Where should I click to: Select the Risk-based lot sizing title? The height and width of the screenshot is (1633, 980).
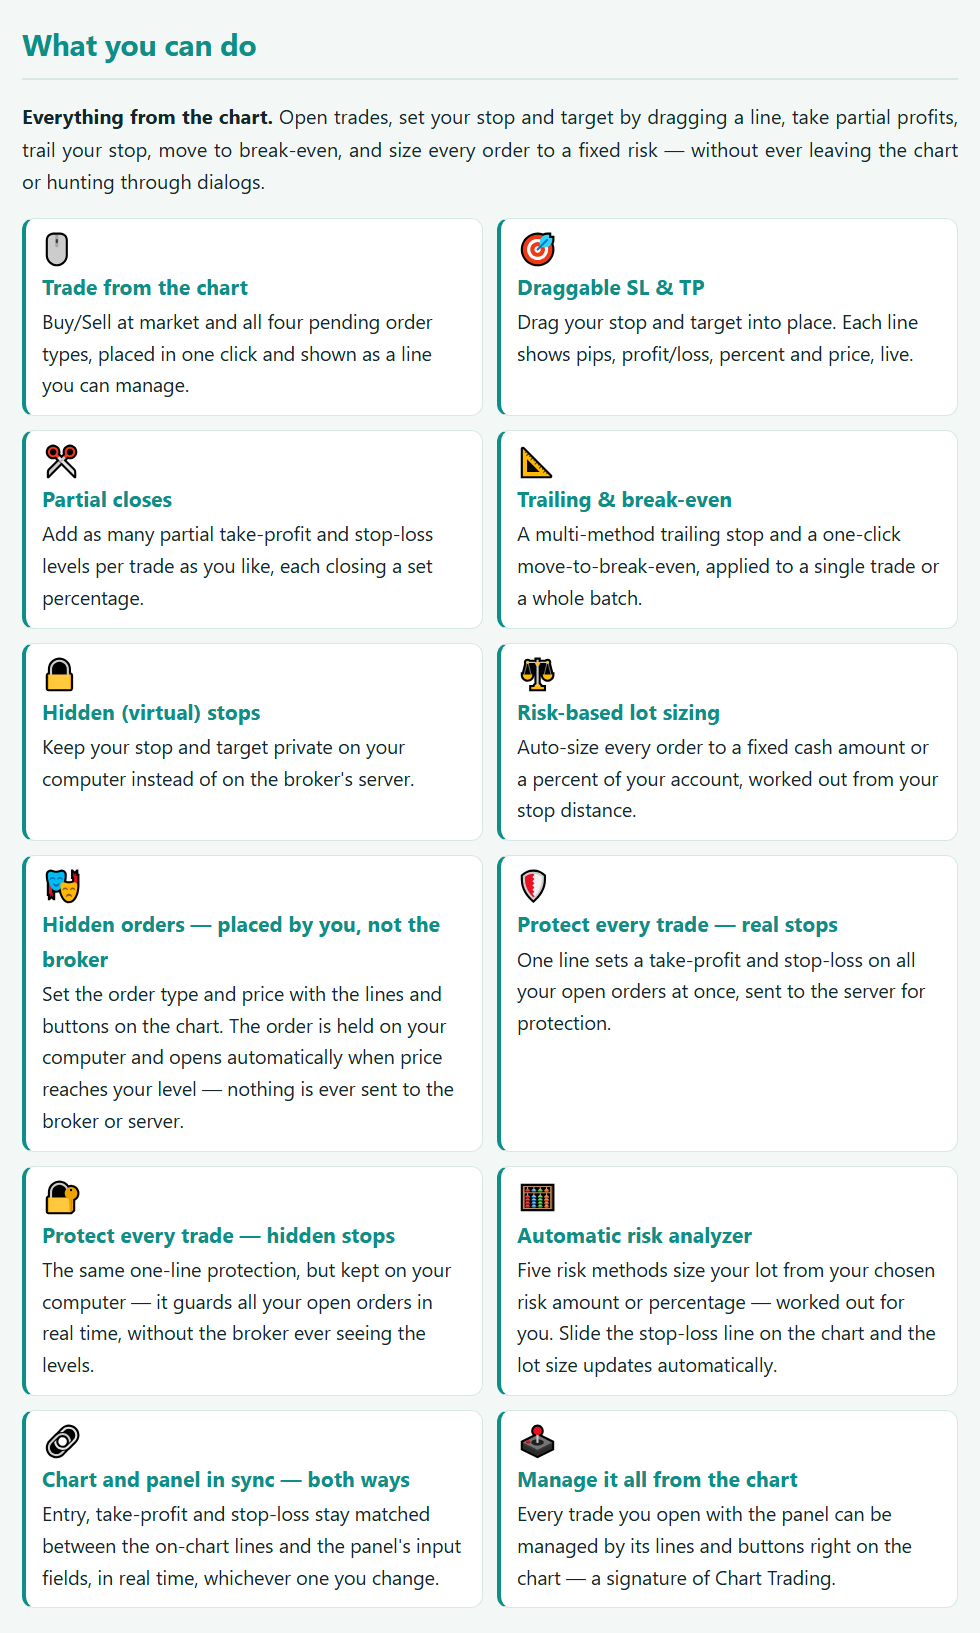click(x=618, y=713)
